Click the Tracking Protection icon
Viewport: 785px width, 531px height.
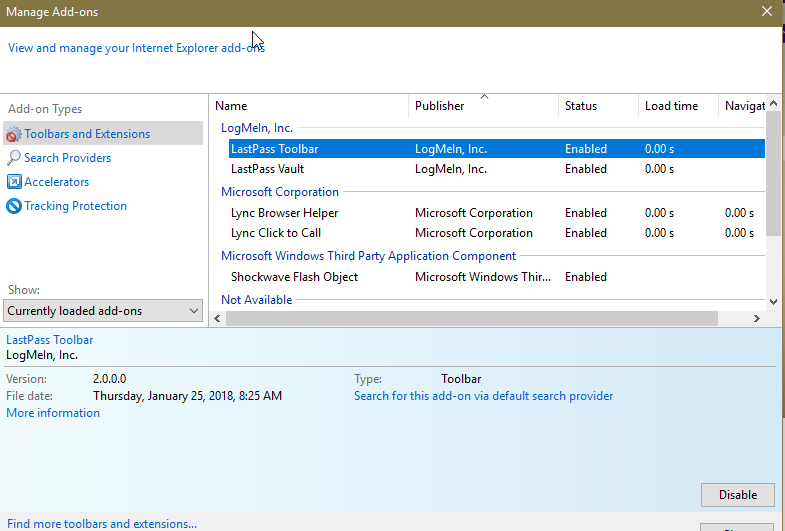point(13,206)
